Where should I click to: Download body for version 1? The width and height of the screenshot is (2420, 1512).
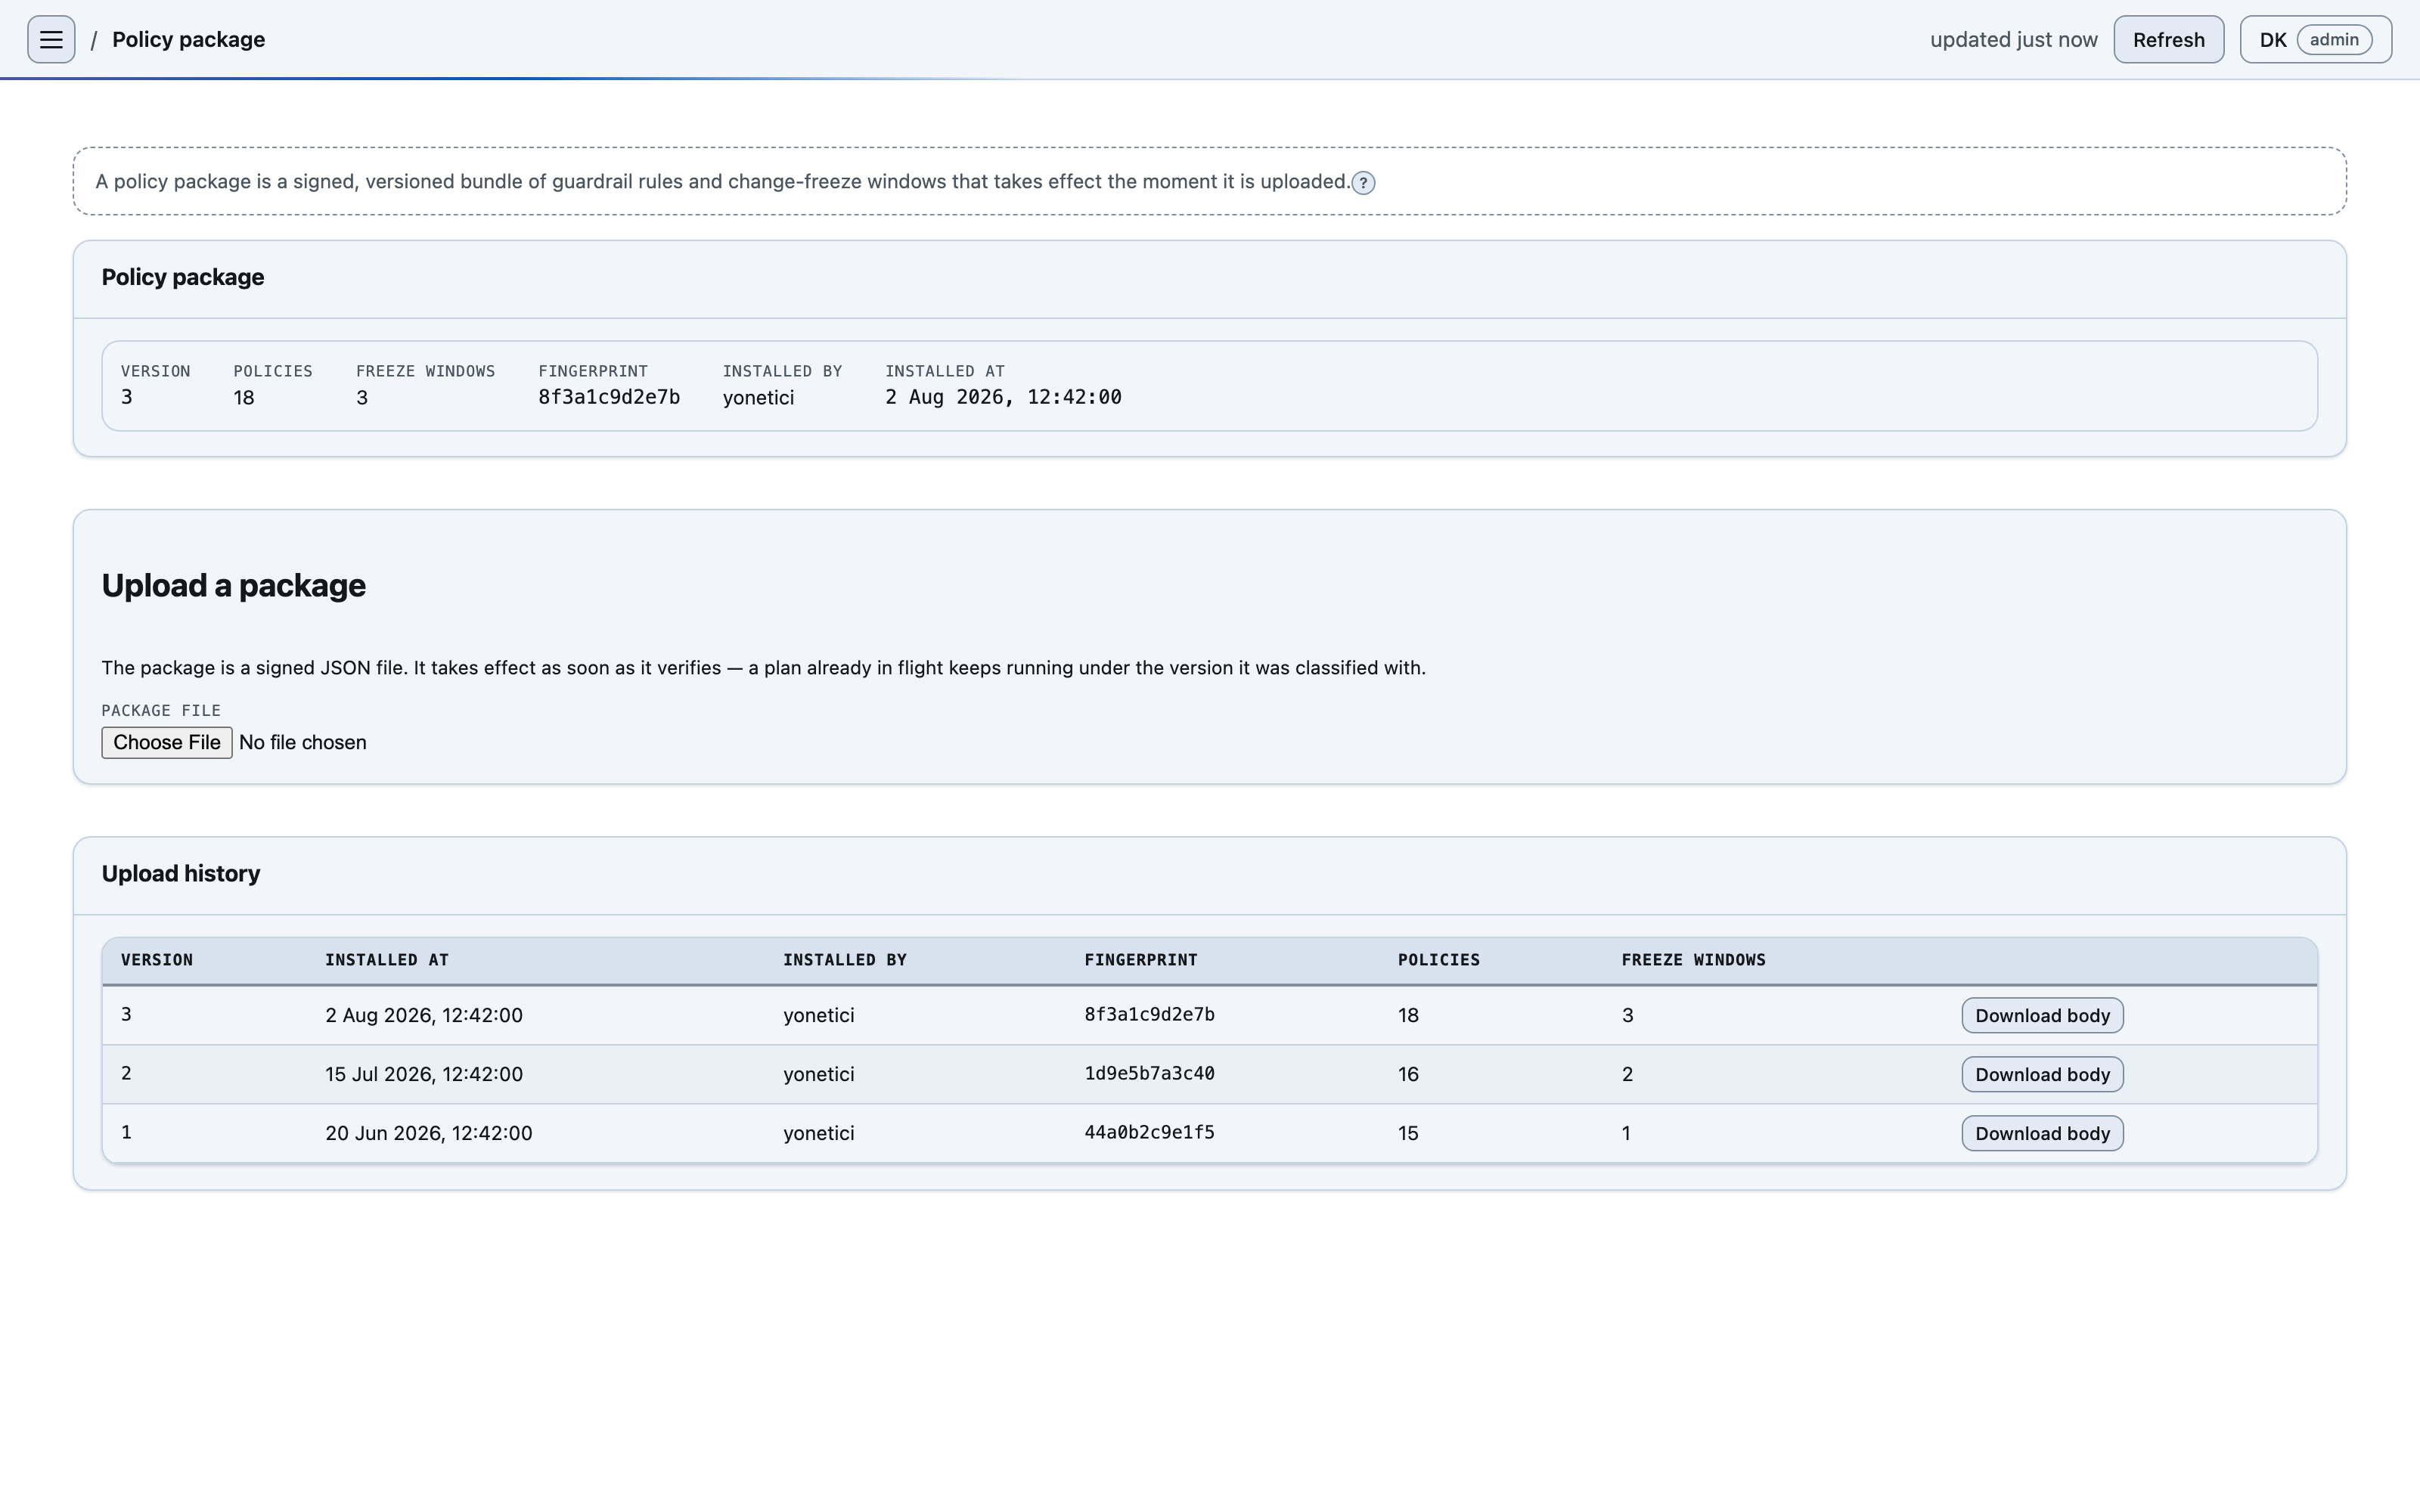click(x=2042, y=1133)
